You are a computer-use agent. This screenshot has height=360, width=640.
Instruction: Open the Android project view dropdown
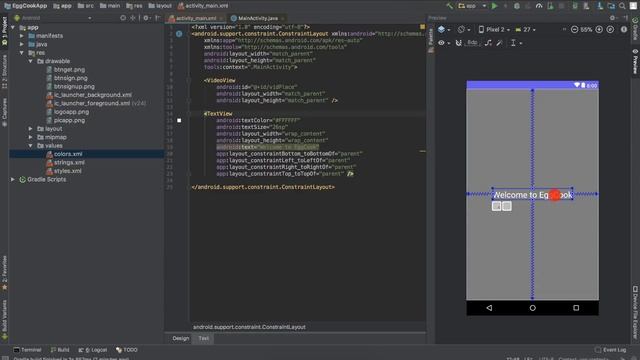point(52,18)
